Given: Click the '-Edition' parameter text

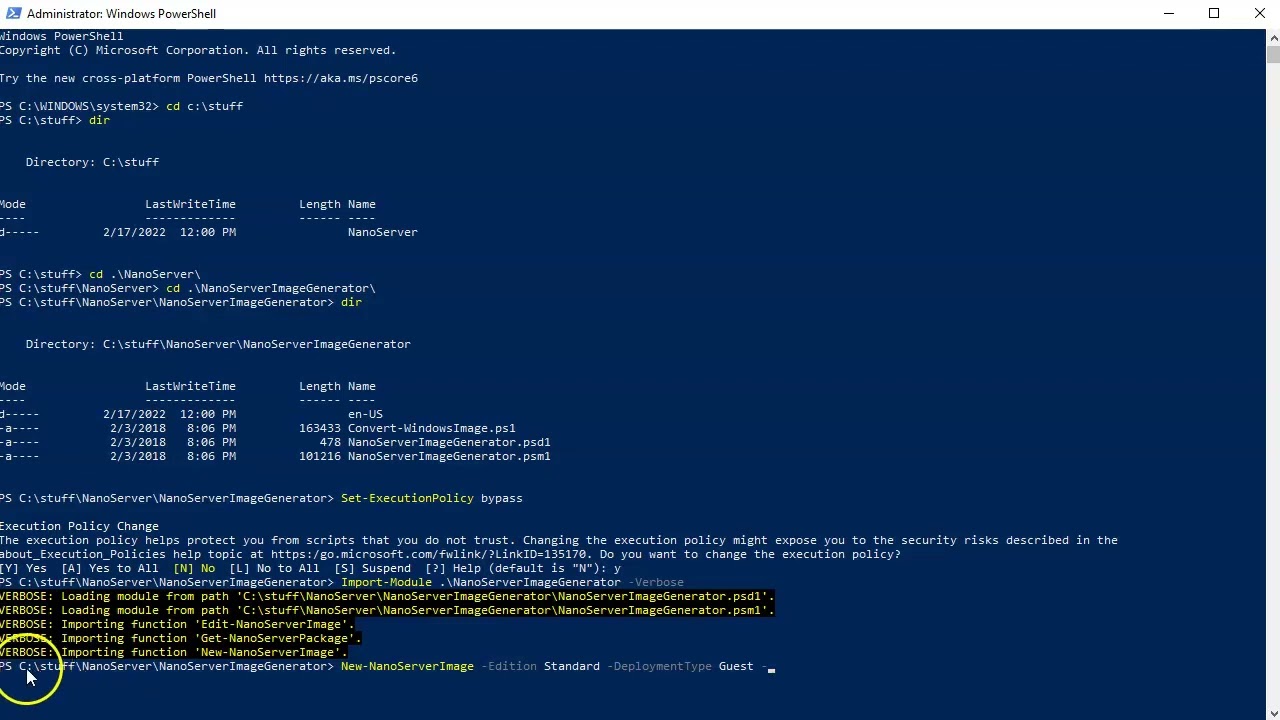Looking at the screenshot, I should pyautogui.click(x=509, y=666).
